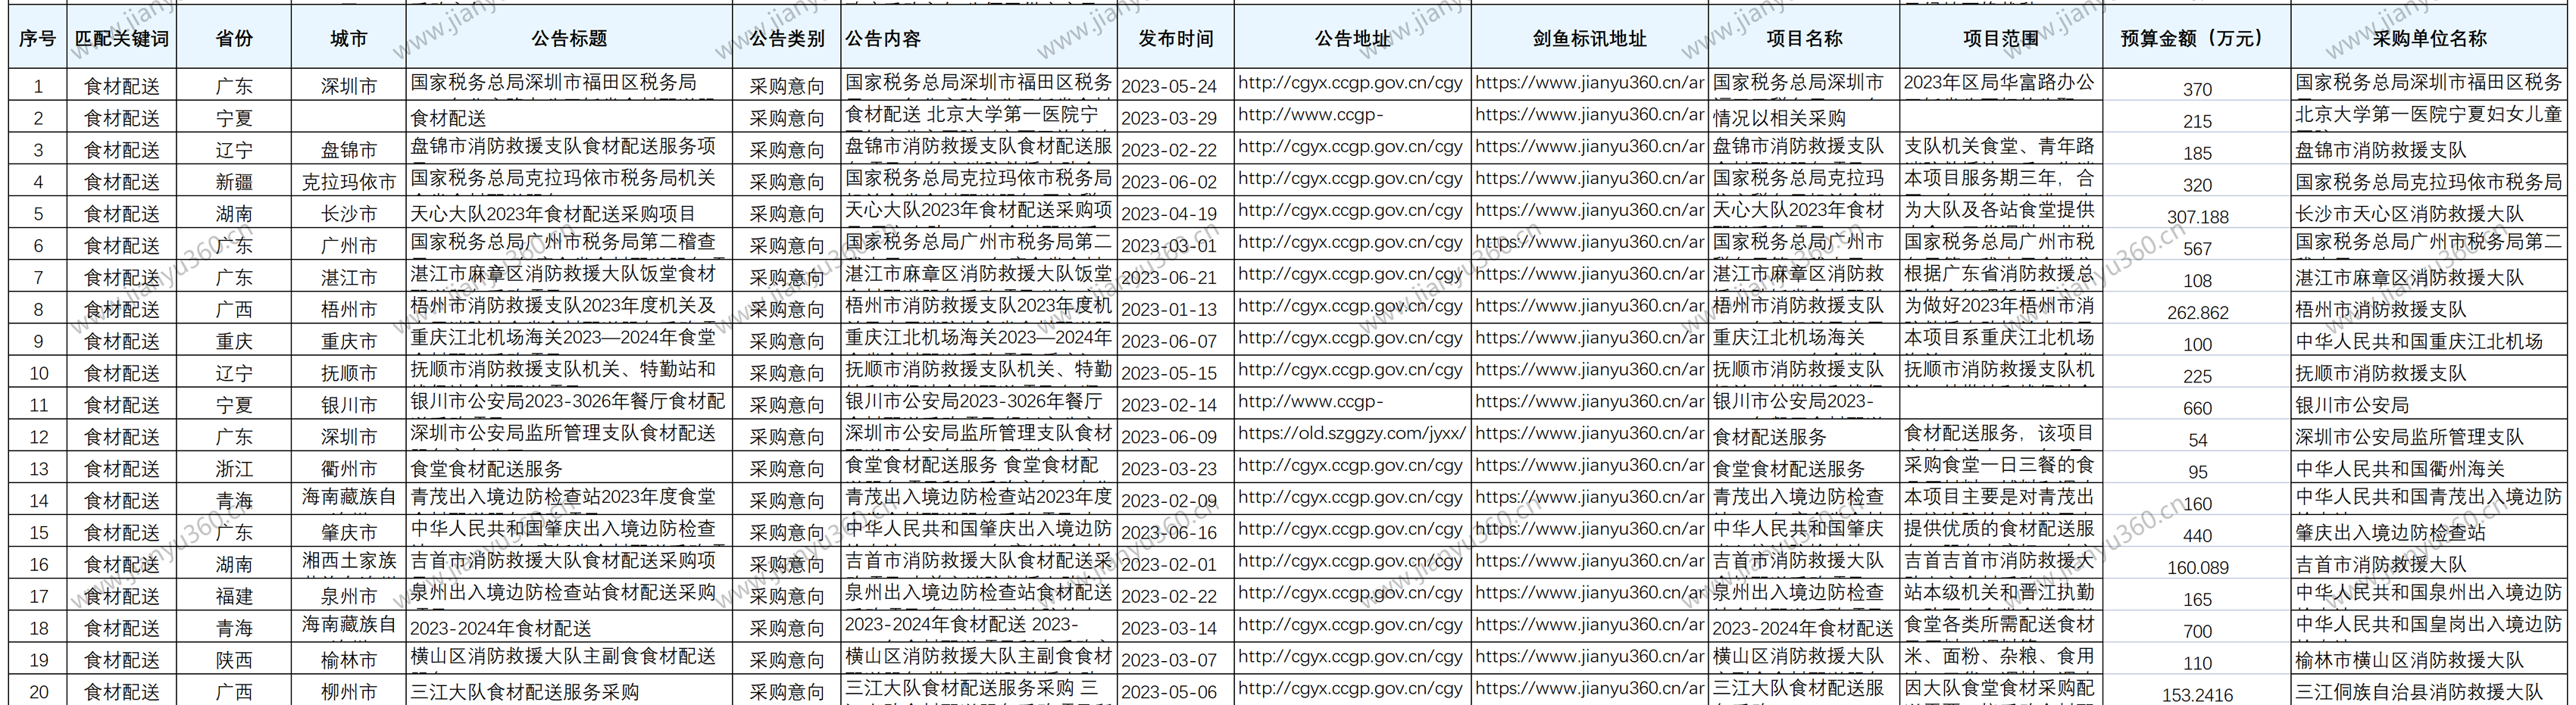Click the province cell 新疆
This screenshot has height=705, width=2576.
click(234, 182)
